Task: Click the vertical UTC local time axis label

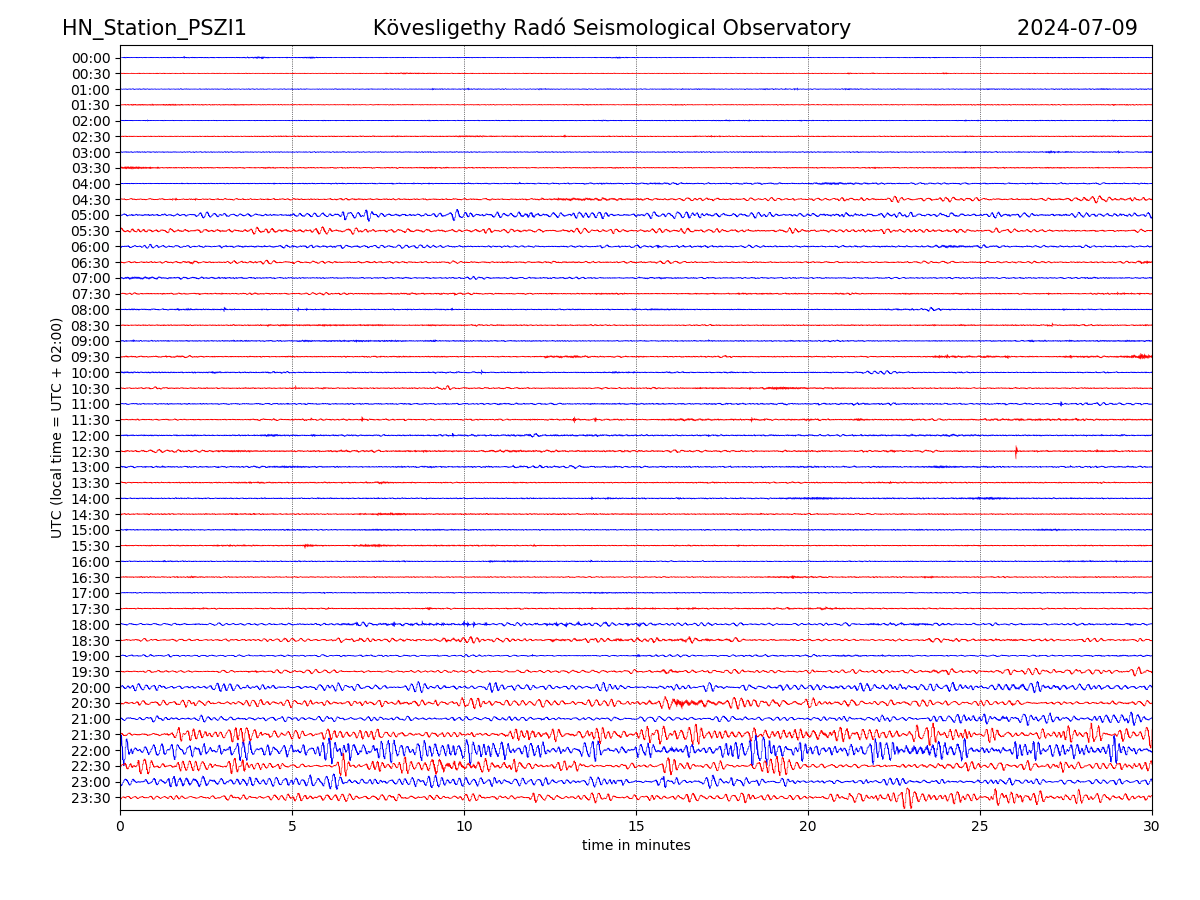Action: 58,428
